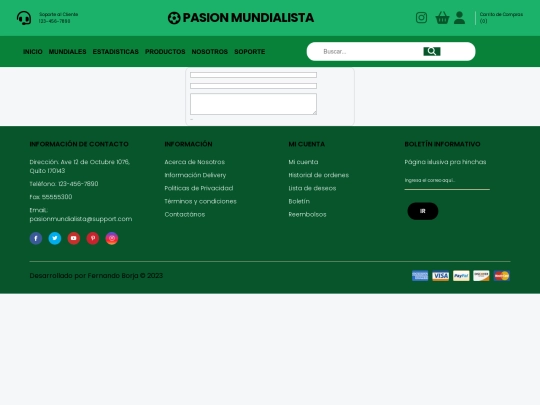The height and width of the screenshot is (405, 540).
Task: Click the PayPal payment icon
Action: pyautogui.click(x=461, y=276)
